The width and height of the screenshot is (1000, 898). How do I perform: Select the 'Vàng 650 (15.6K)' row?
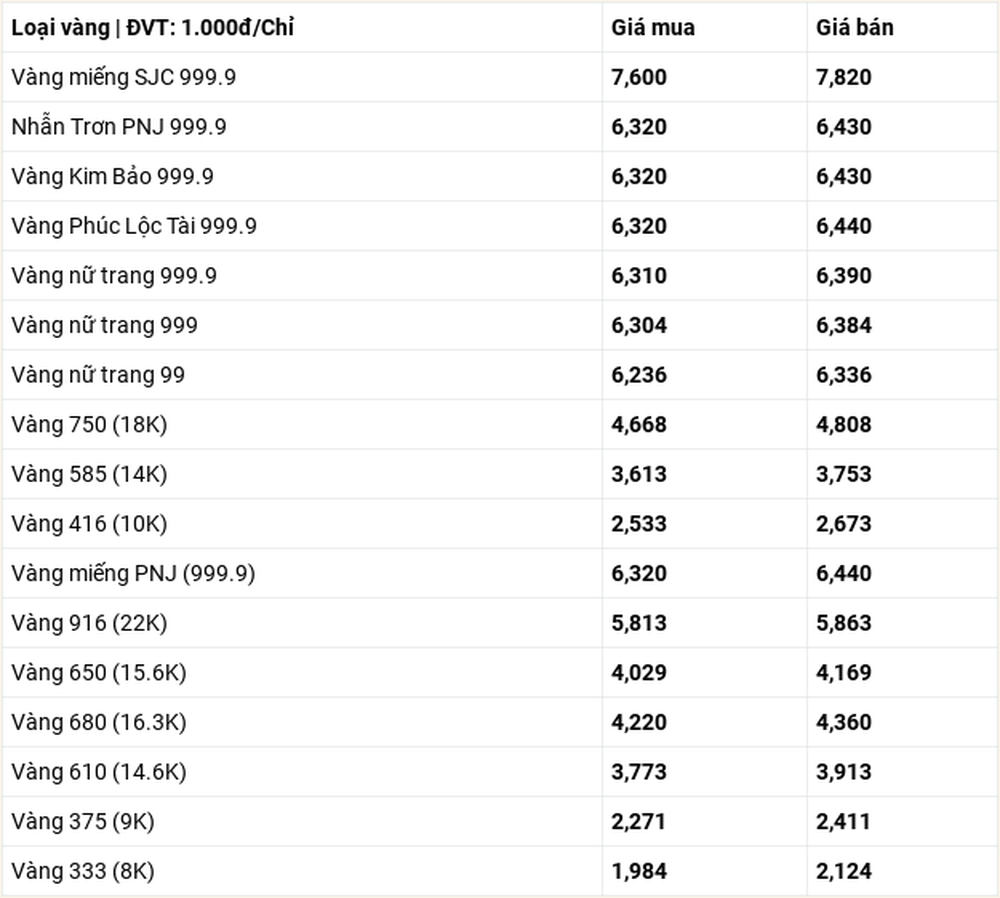pyautogui.click(x=500, y=673)
